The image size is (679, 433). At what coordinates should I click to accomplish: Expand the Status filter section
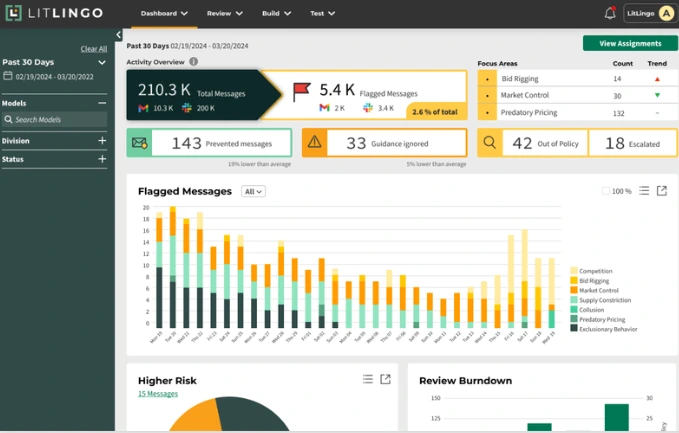pyautogui.click(x=102, y=159)
